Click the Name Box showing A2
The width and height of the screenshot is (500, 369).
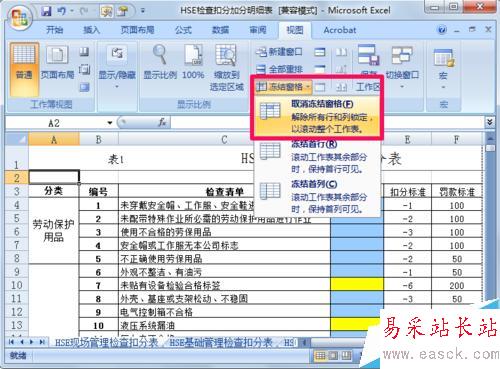click(54, 123)
